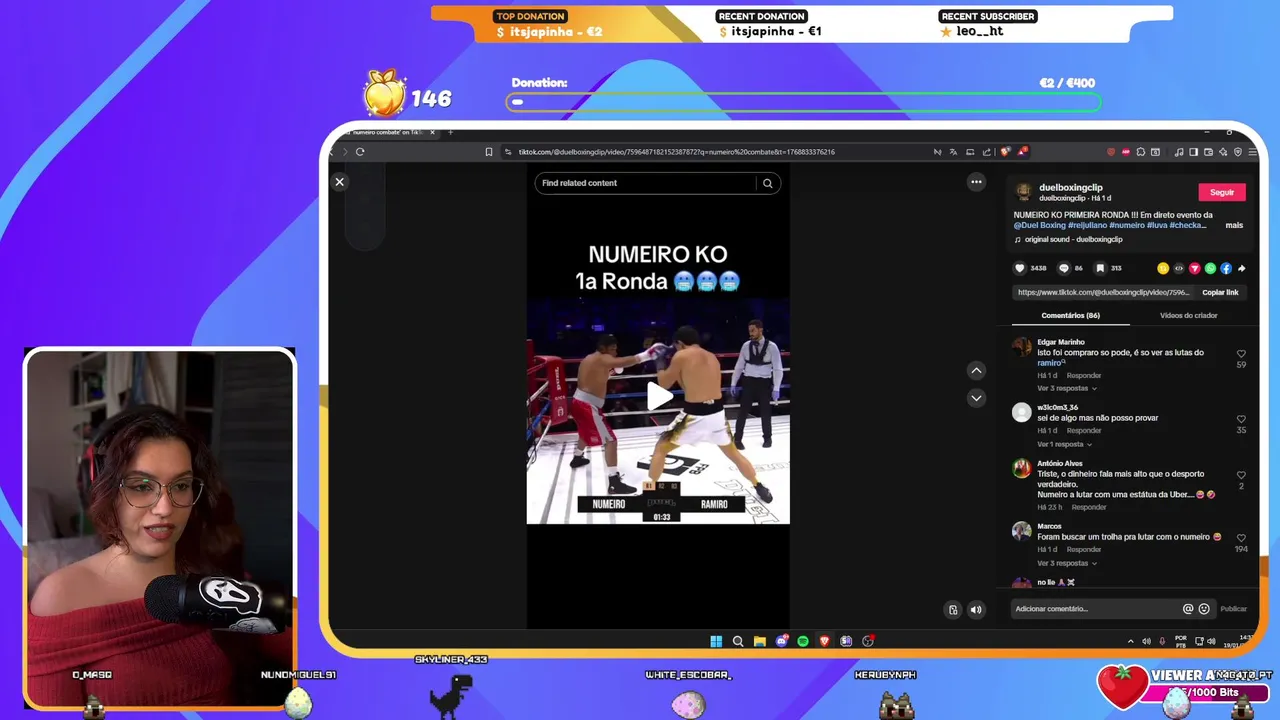This screenshot has height=720, width=1280.
Task: Open original sound - duelboxingclip link
Action: [1073, 240]
